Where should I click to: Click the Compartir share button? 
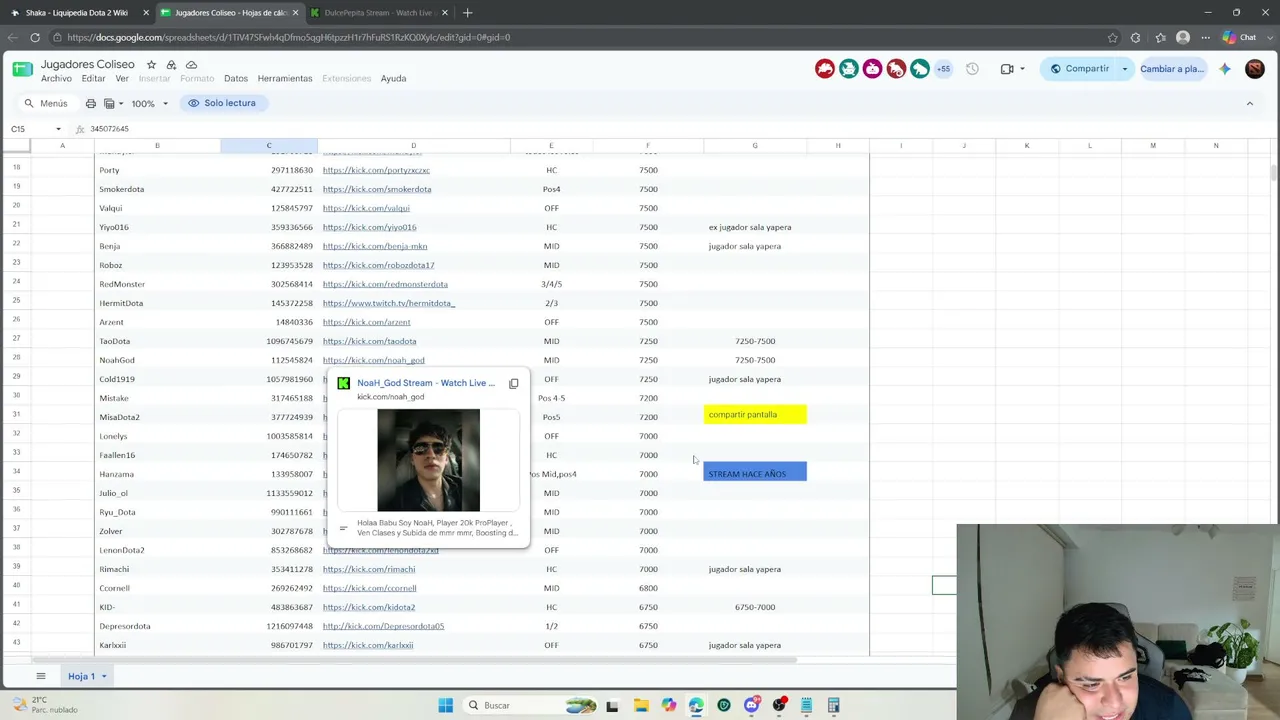point(1079,69)
